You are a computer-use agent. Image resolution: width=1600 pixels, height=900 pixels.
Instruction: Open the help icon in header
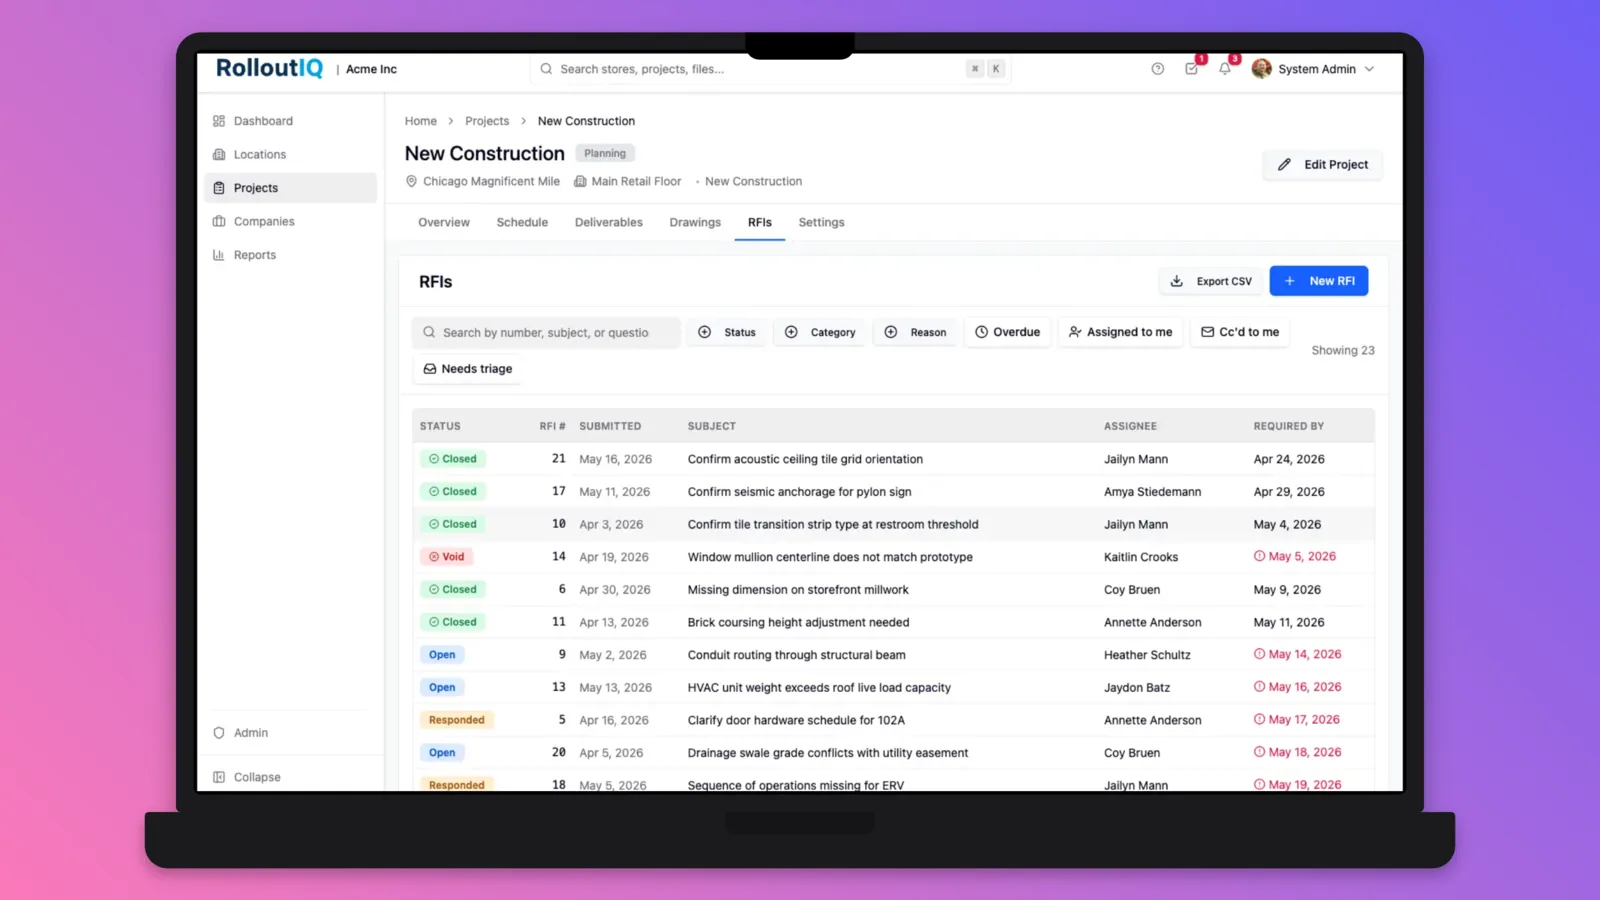click(1157, 69)
